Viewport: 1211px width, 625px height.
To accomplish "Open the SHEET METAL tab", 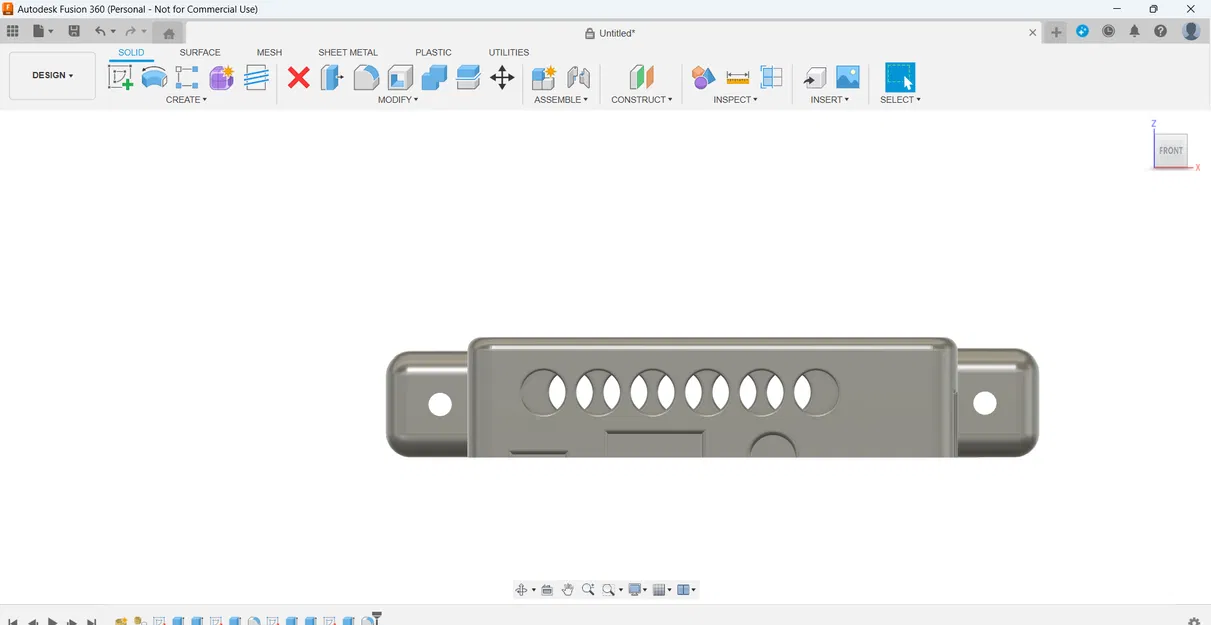I will click(347, 52).
